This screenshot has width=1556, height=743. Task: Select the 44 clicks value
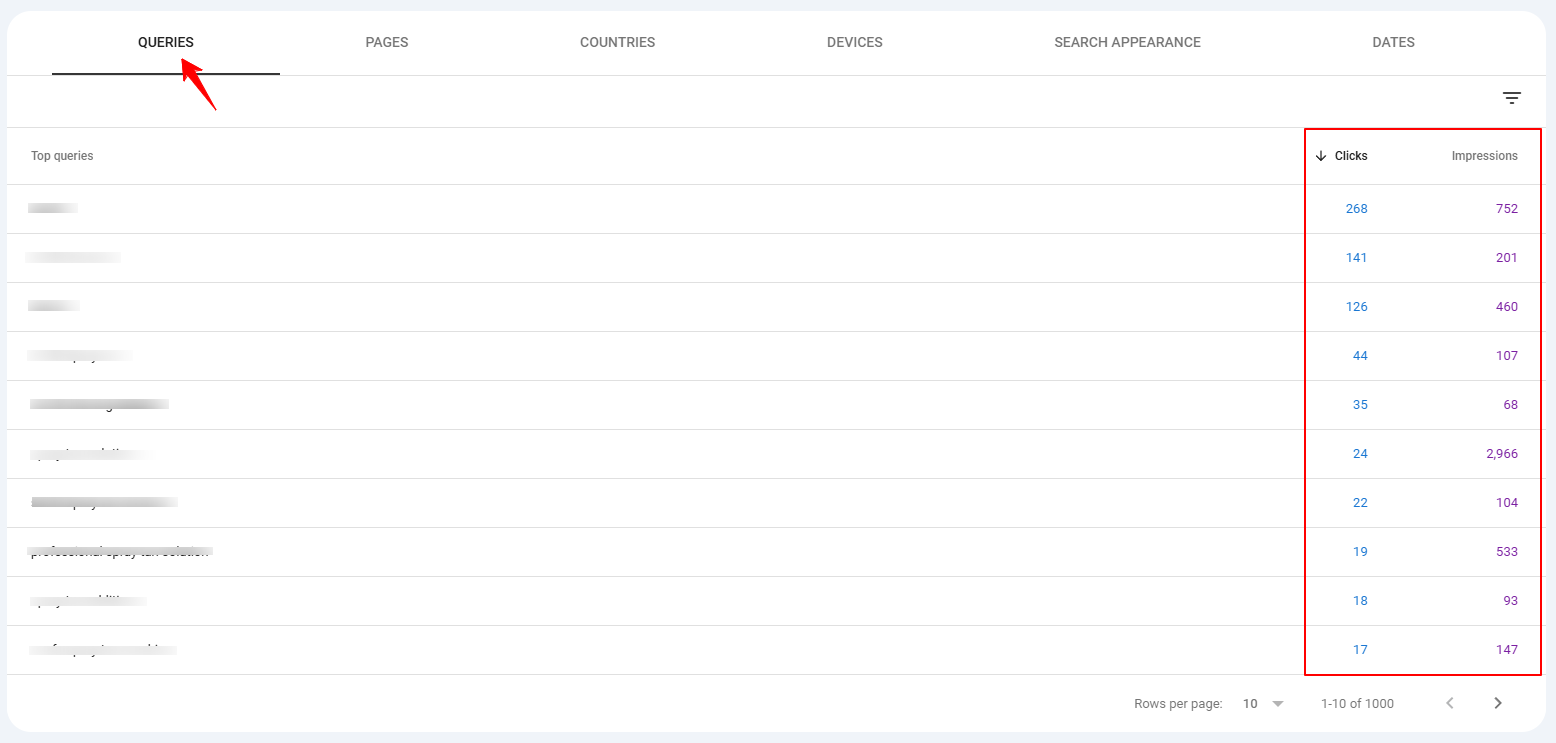pyautogui.click(x=1360, y=356)
